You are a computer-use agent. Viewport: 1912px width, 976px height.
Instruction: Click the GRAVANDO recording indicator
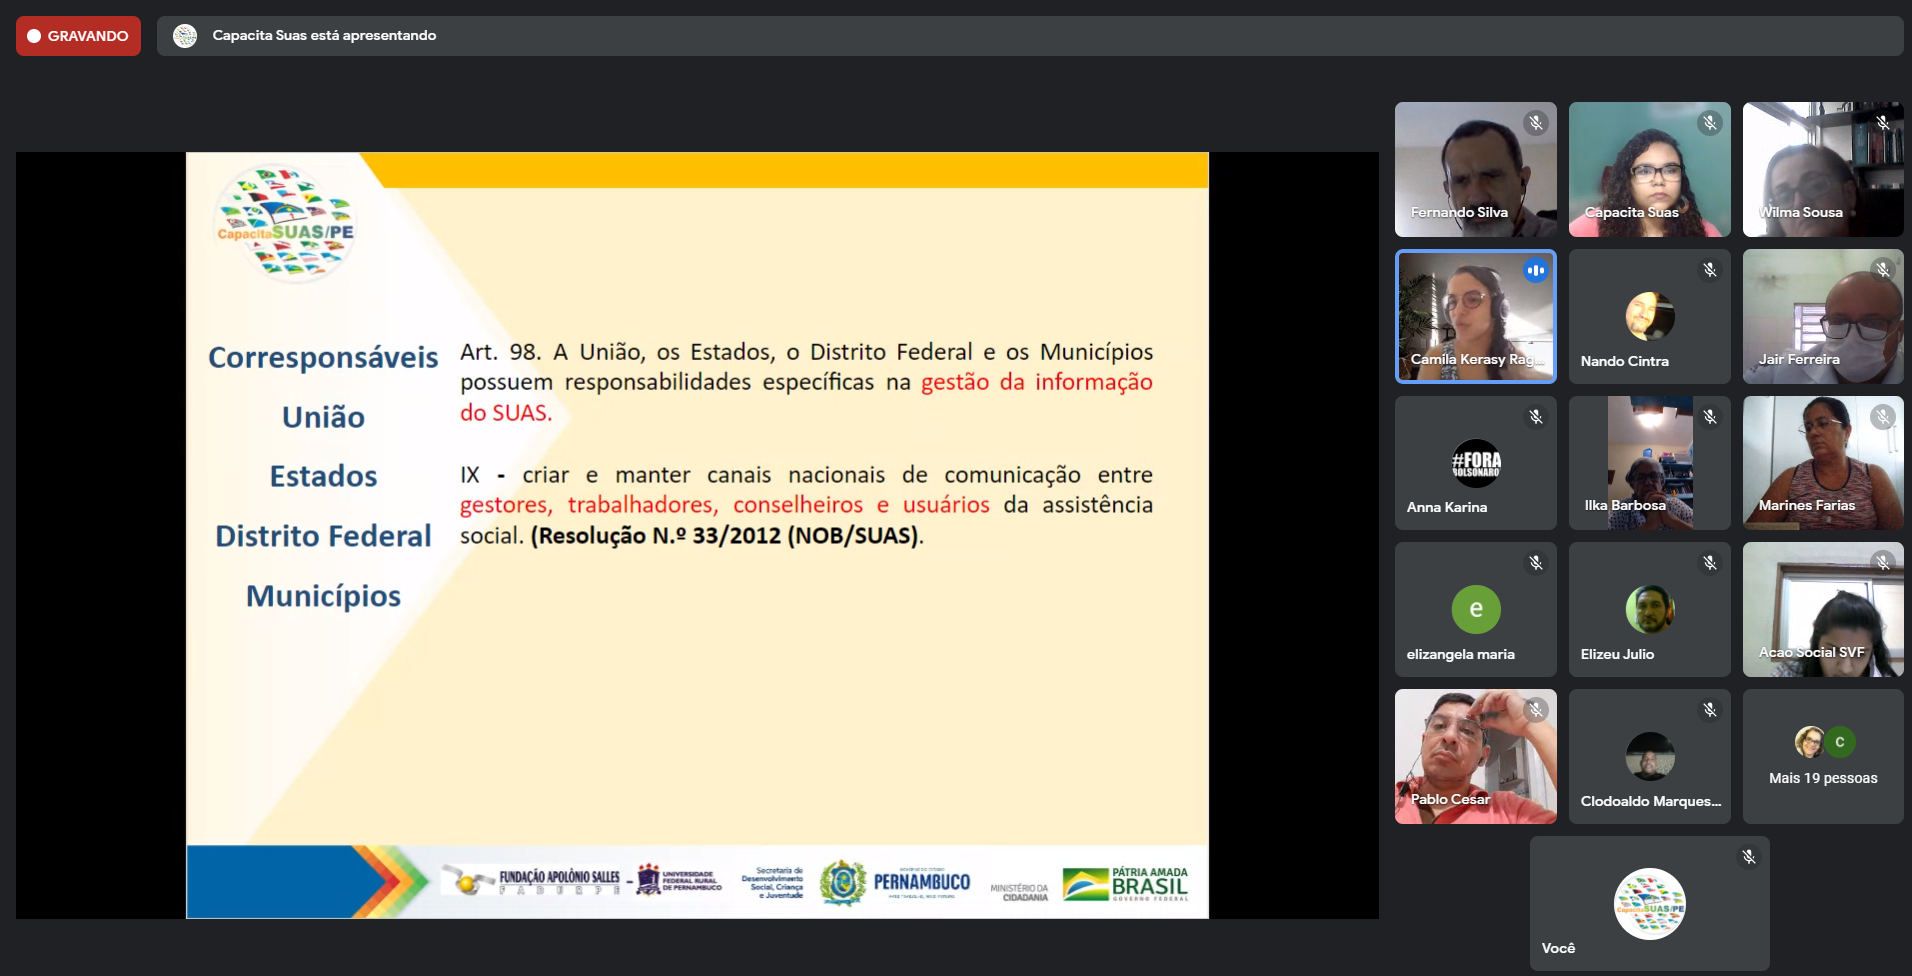coord(78,36)
